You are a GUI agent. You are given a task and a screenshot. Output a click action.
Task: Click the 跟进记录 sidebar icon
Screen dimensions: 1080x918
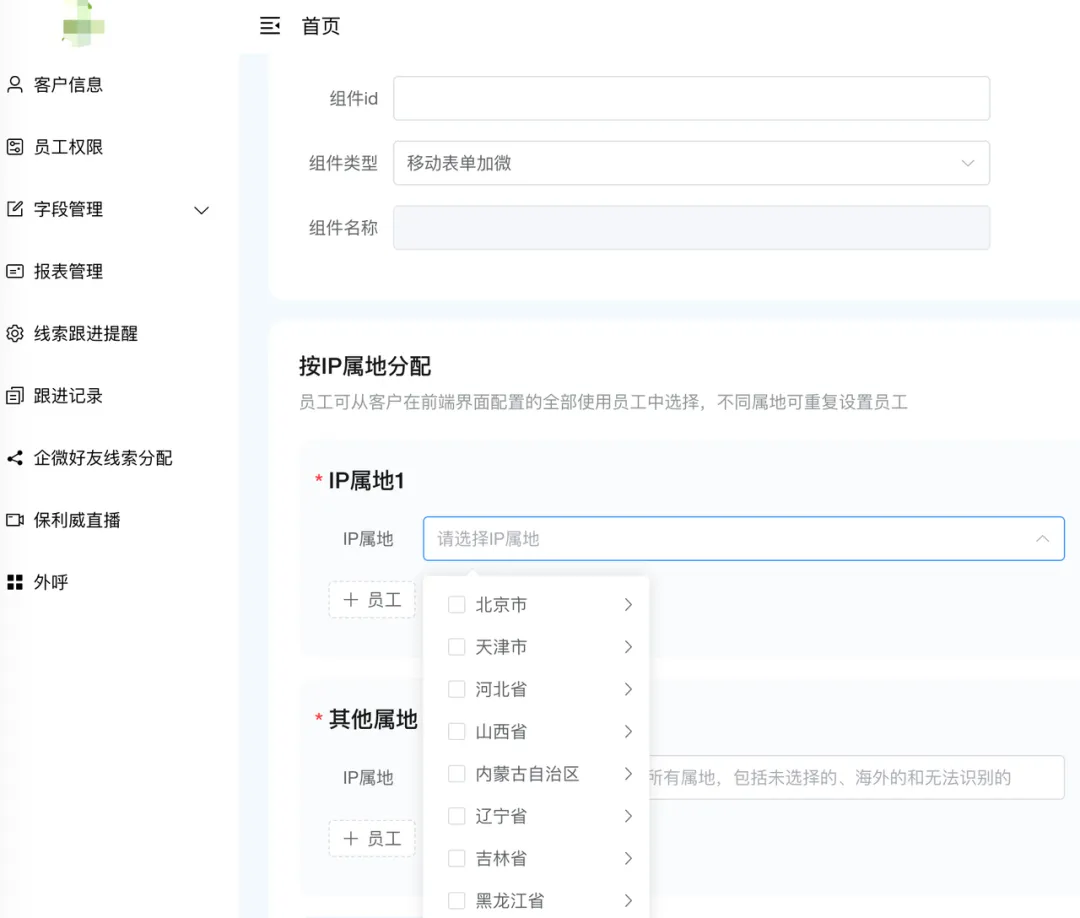point(15,396)
